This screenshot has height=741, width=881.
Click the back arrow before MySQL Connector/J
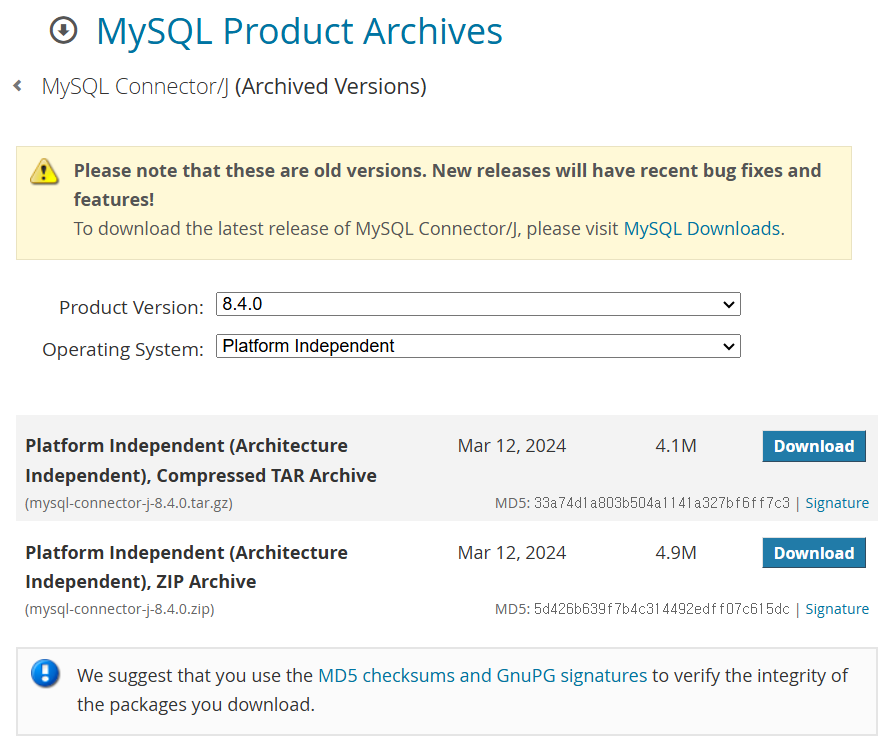pyautogui.click(x=17, y=85)
